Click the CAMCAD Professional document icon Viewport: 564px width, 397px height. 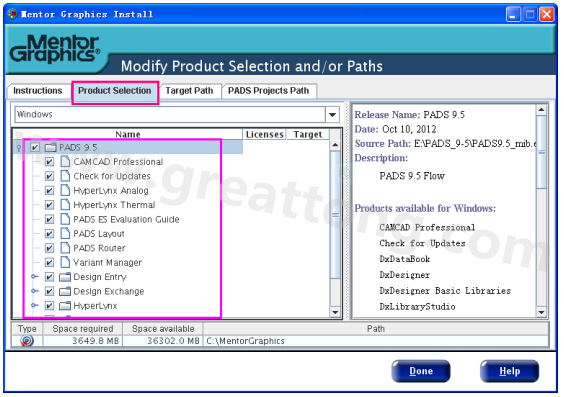click(65, 161)
